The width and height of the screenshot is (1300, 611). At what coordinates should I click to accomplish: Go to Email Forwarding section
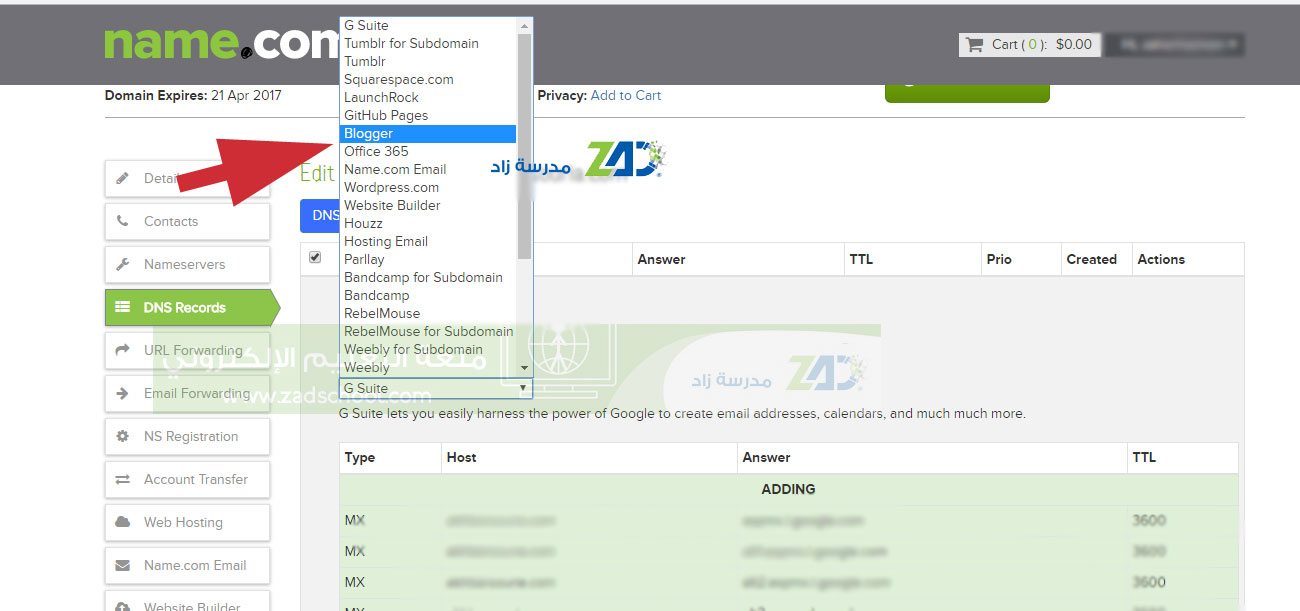(187, 393)
